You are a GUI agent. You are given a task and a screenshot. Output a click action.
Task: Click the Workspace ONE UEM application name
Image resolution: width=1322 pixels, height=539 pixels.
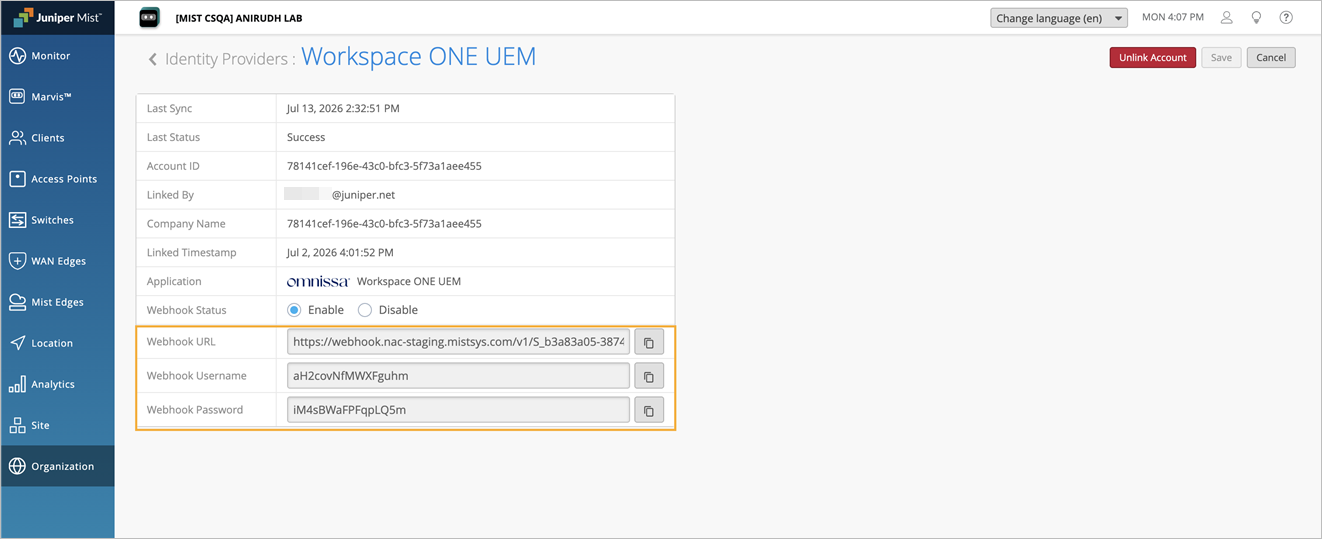tap(409, 282)
